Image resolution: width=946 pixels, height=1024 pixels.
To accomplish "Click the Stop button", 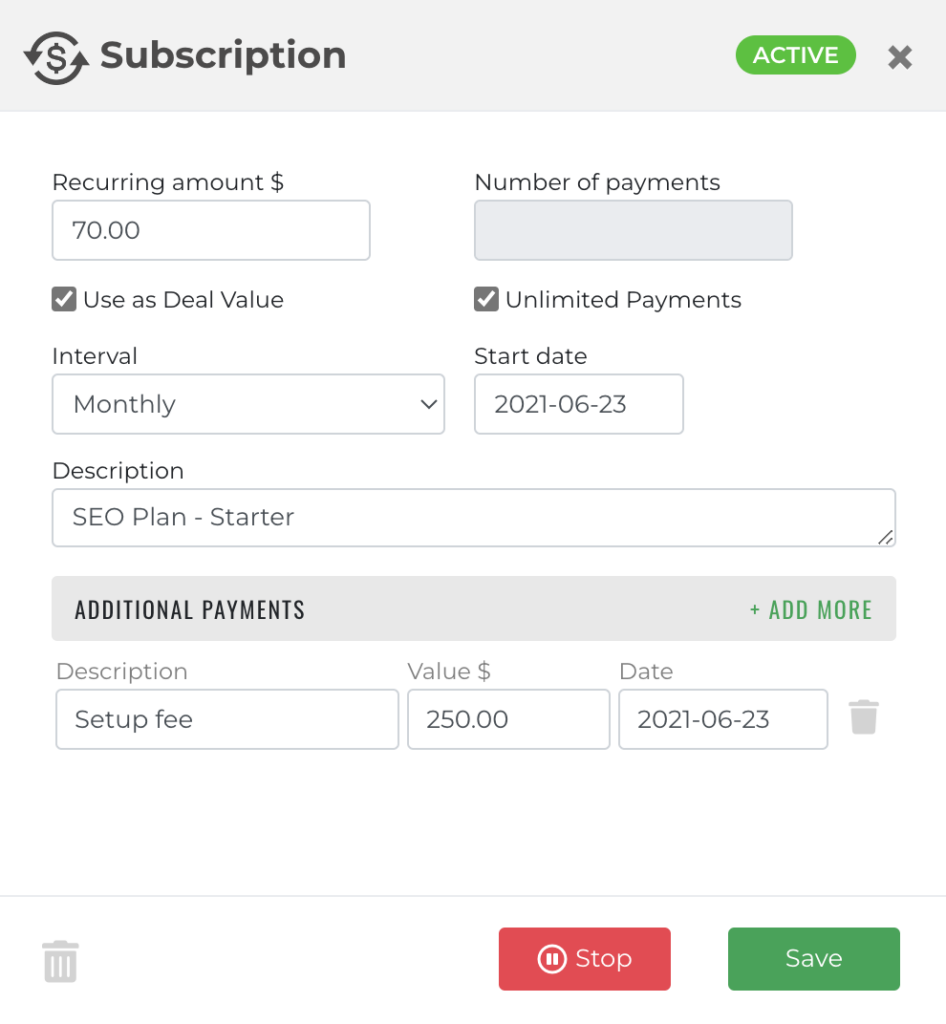I will pos(584,959).
